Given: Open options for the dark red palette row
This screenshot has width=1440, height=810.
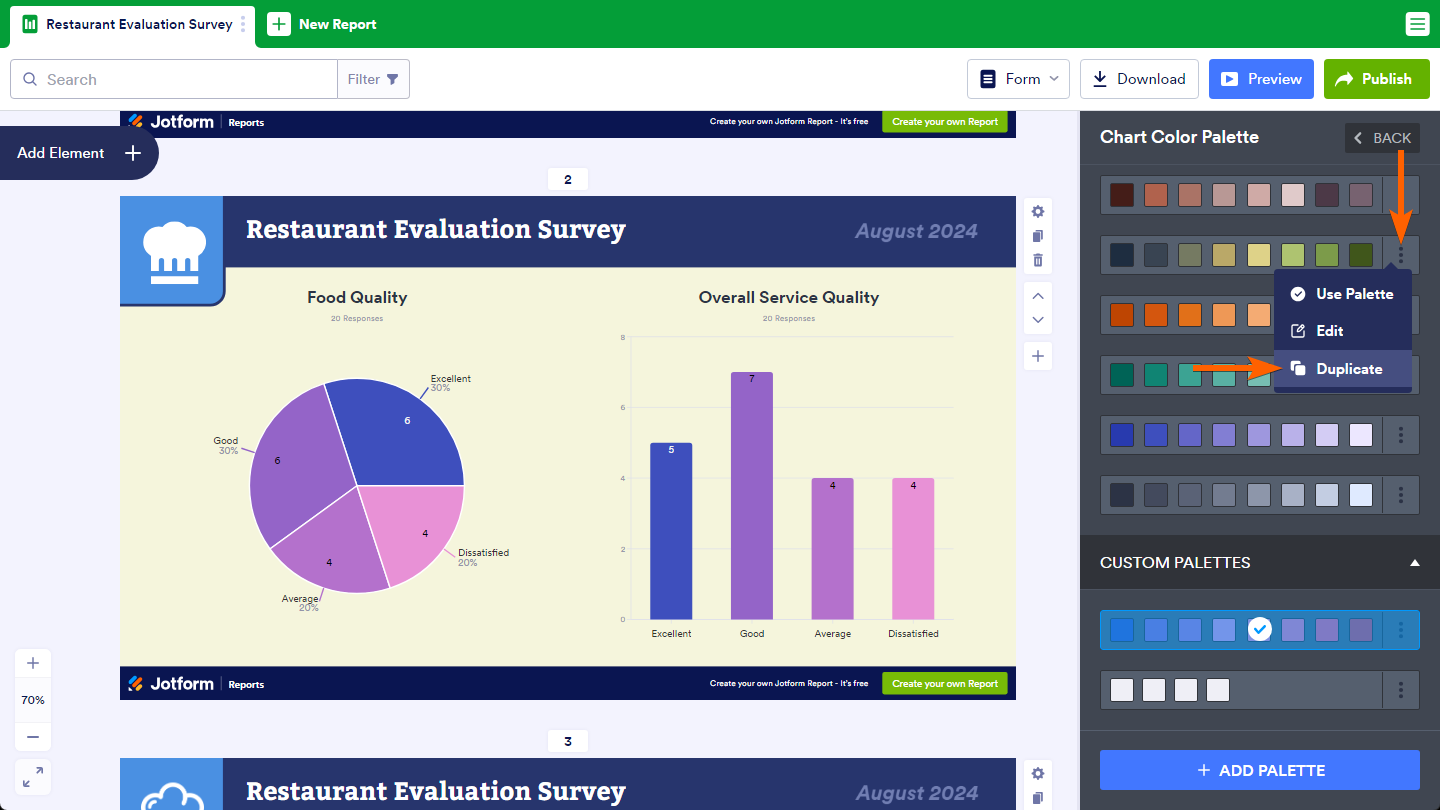Looking at the screenshot, I should pos(1401,195).
